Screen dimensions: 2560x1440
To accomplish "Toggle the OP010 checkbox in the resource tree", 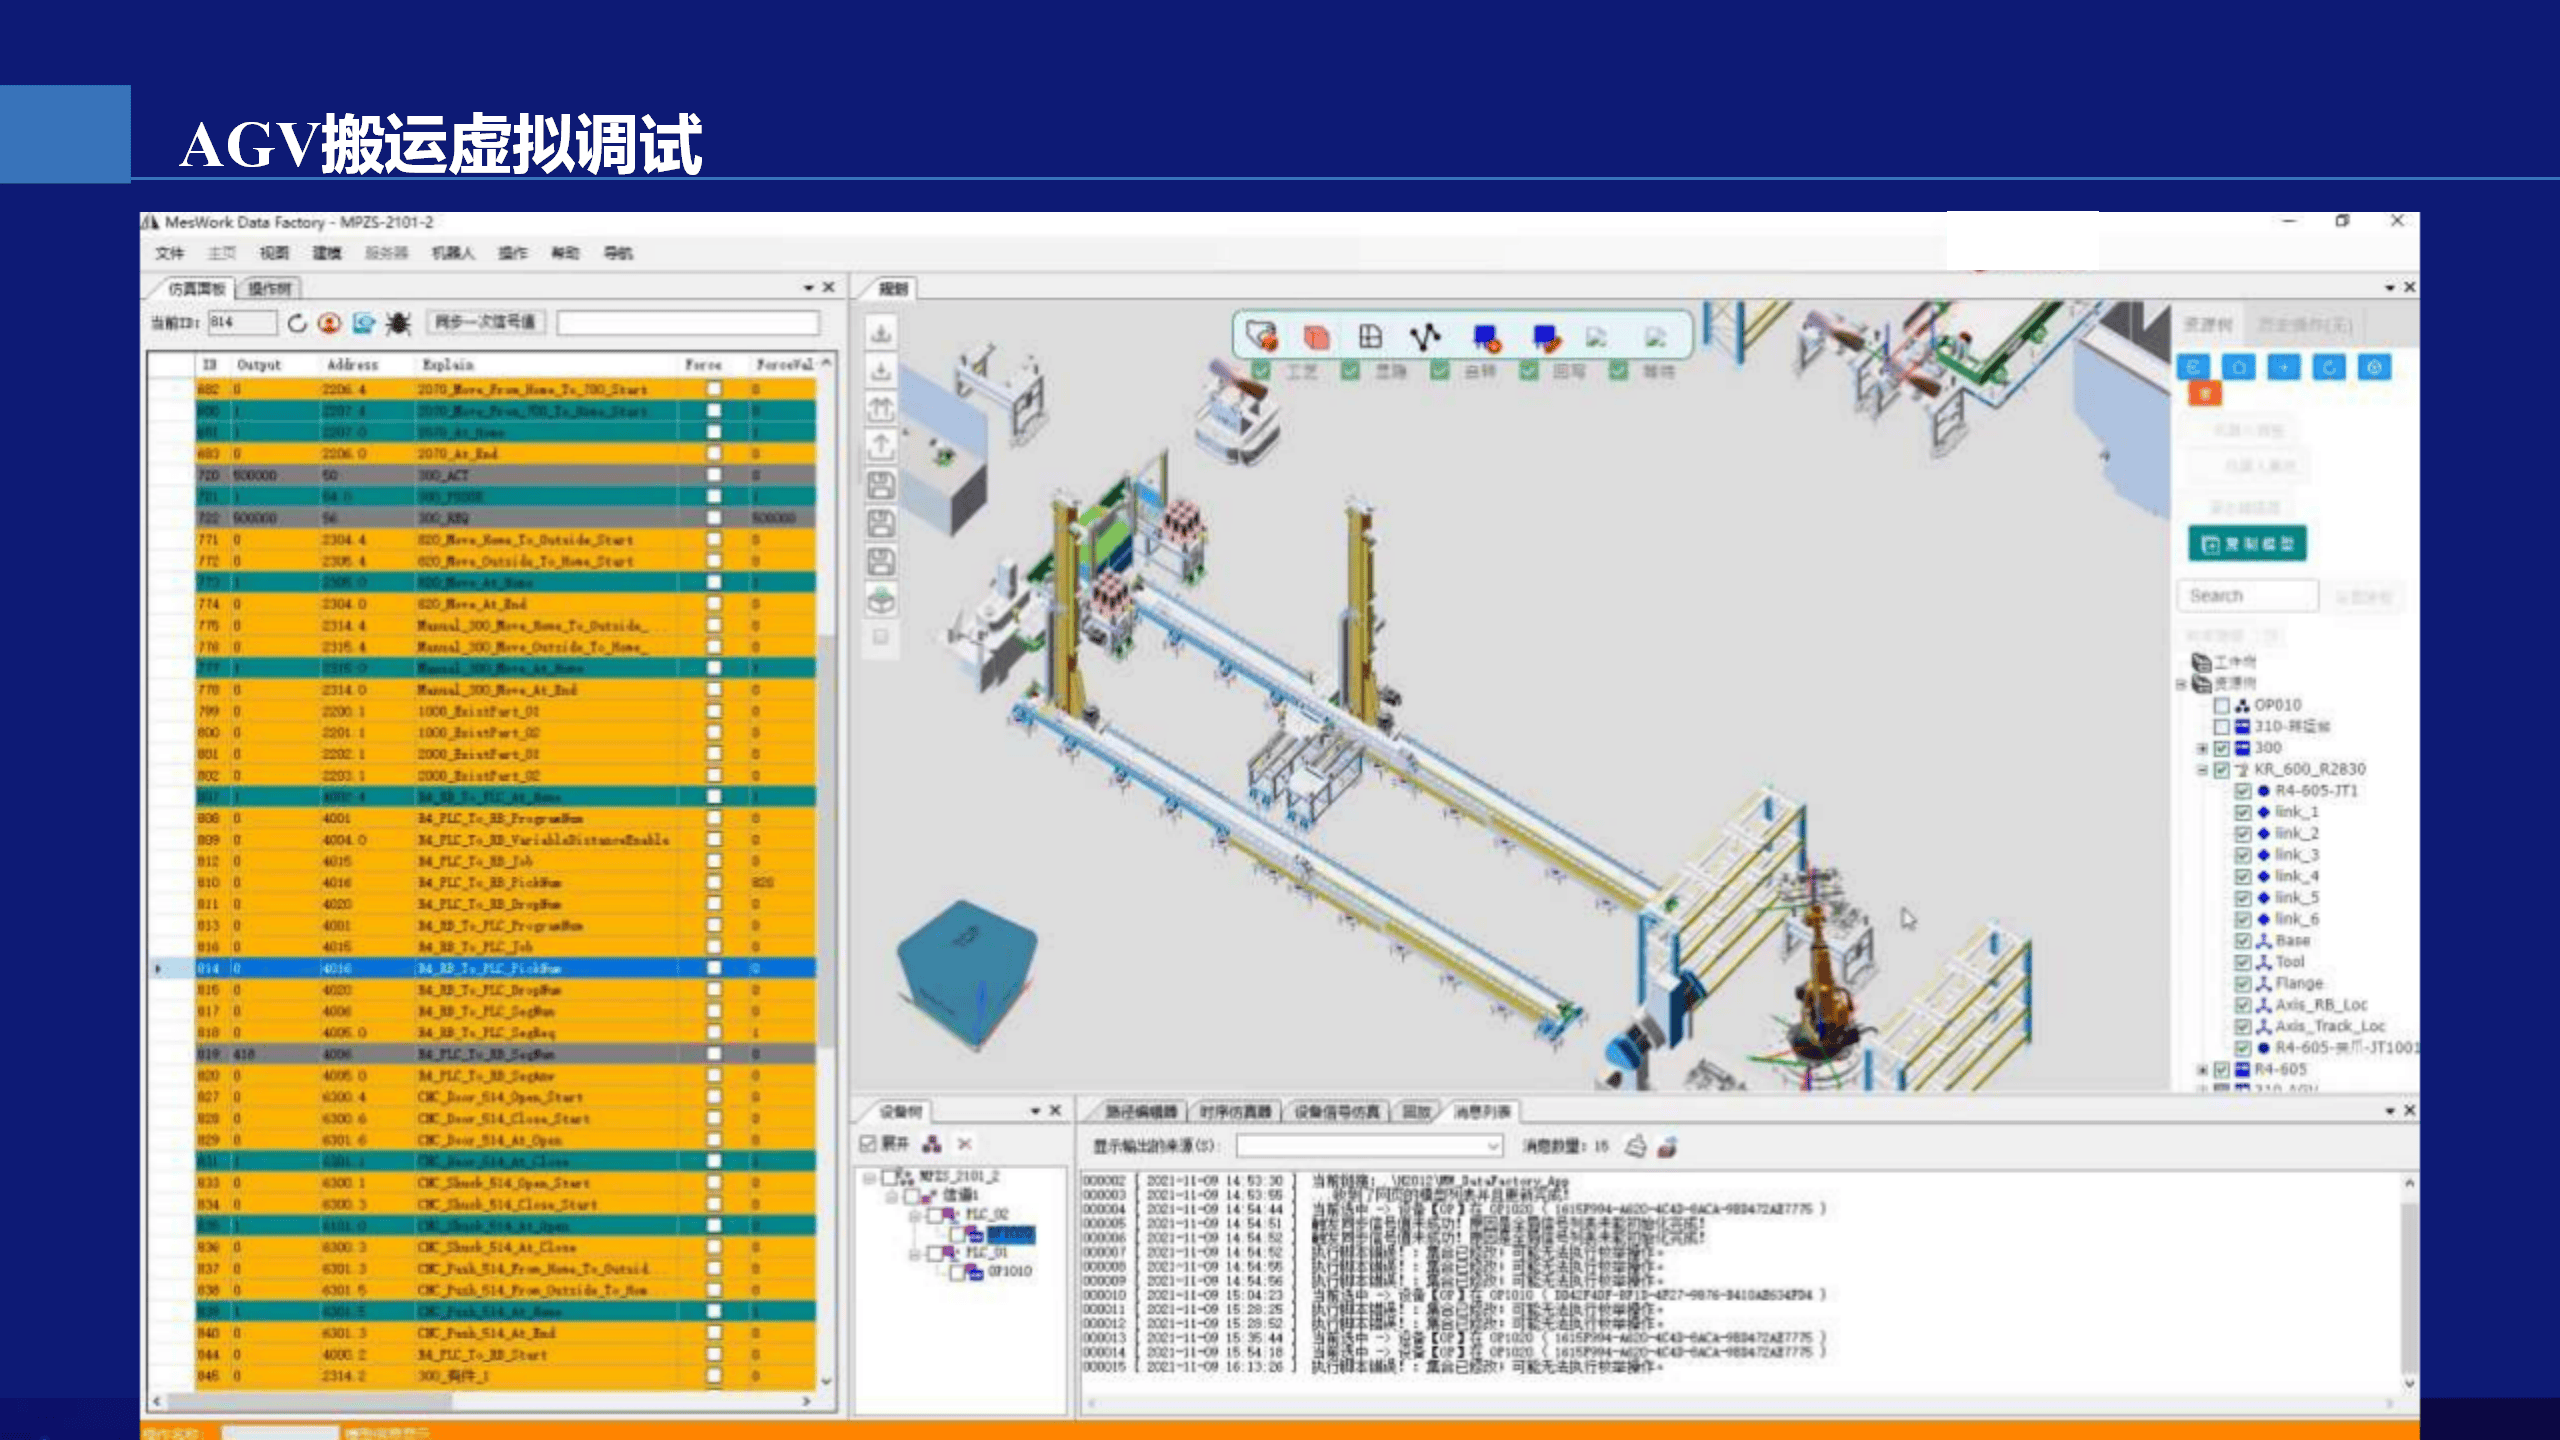I will (2221, 705).
